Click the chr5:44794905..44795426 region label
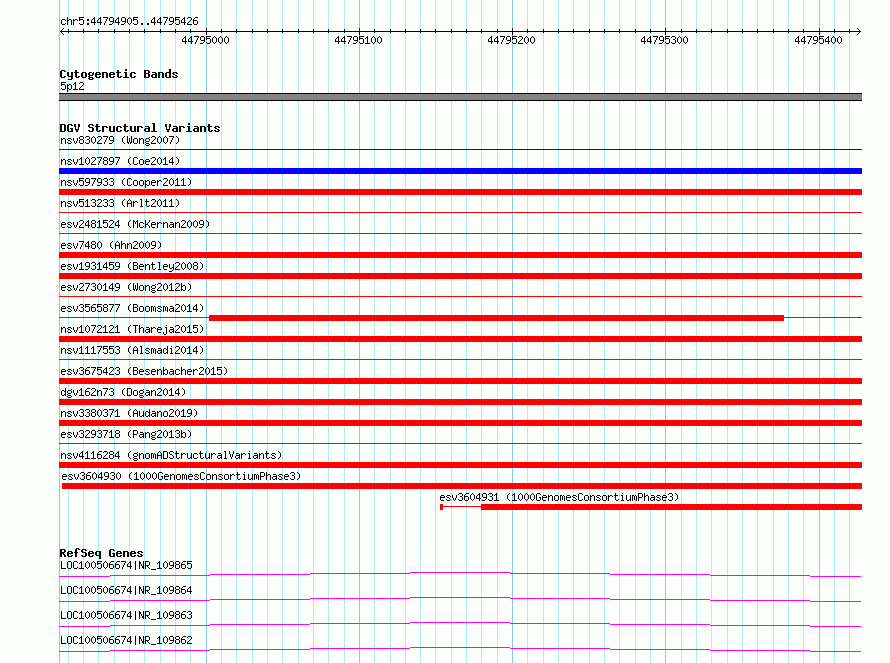This screenshot has width=890, height=663. point(129,21)
